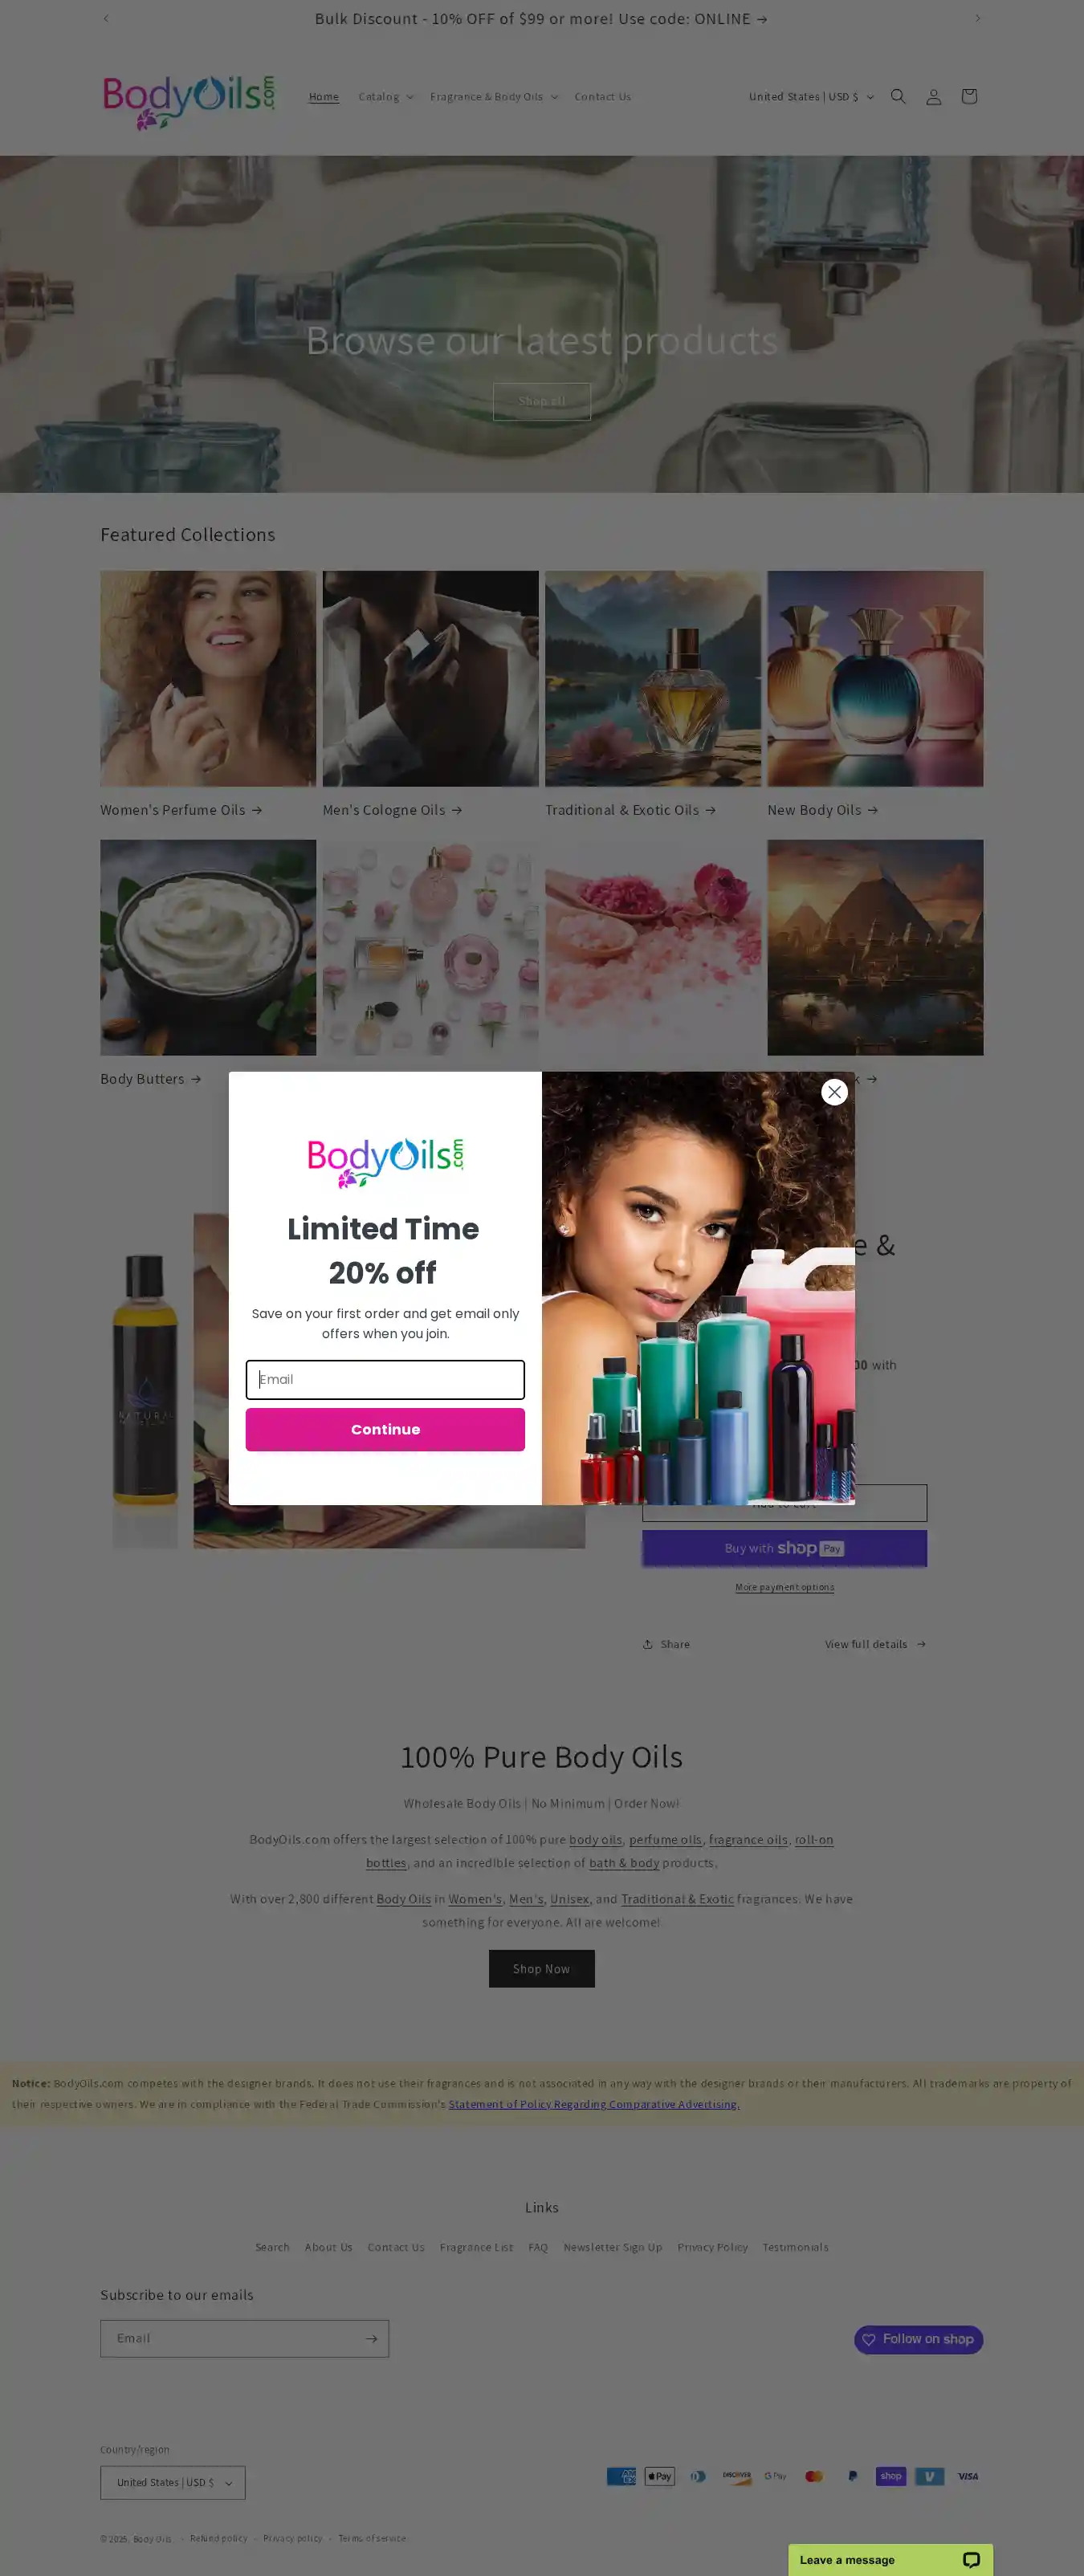
Task: Show previous announcement with left arrow
Action: [106, 18]
